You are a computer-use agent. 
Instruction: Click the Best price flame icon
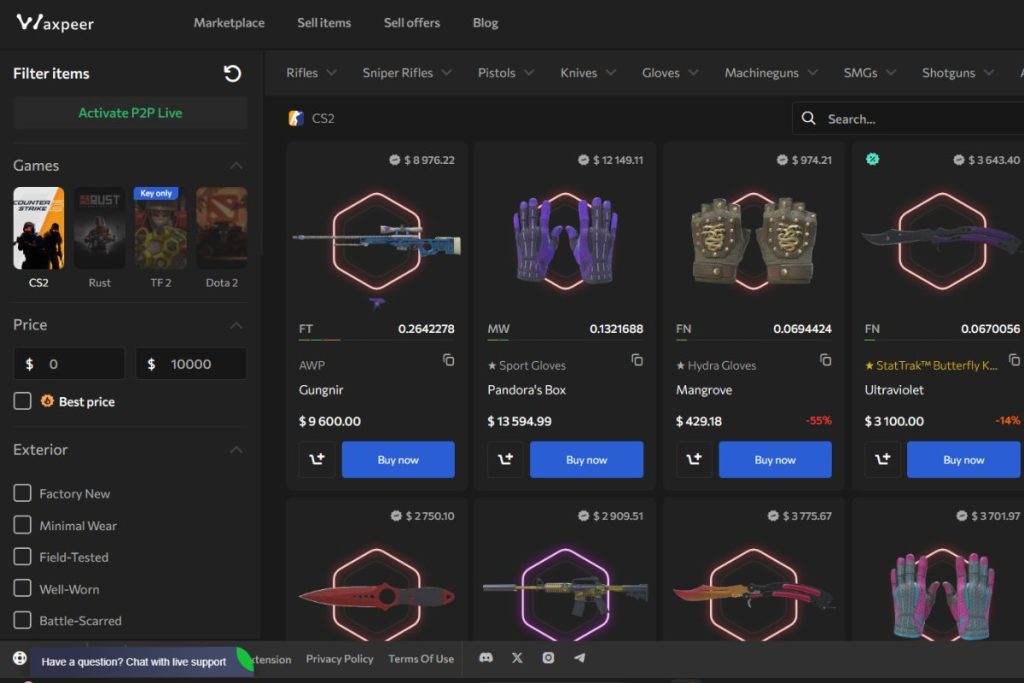[47, 401]
